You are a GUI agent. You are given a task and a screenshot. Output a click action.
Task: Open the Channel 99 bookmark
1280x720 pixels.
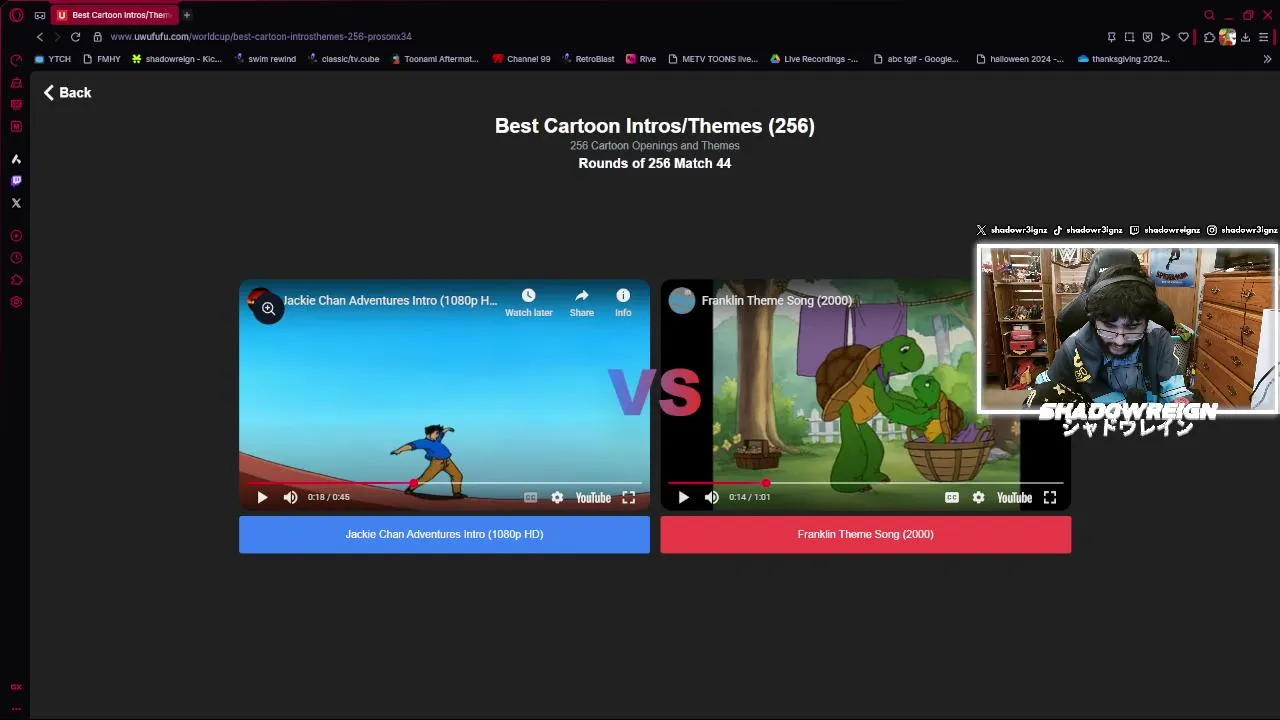pyautogui.click(x=521, y=59)
